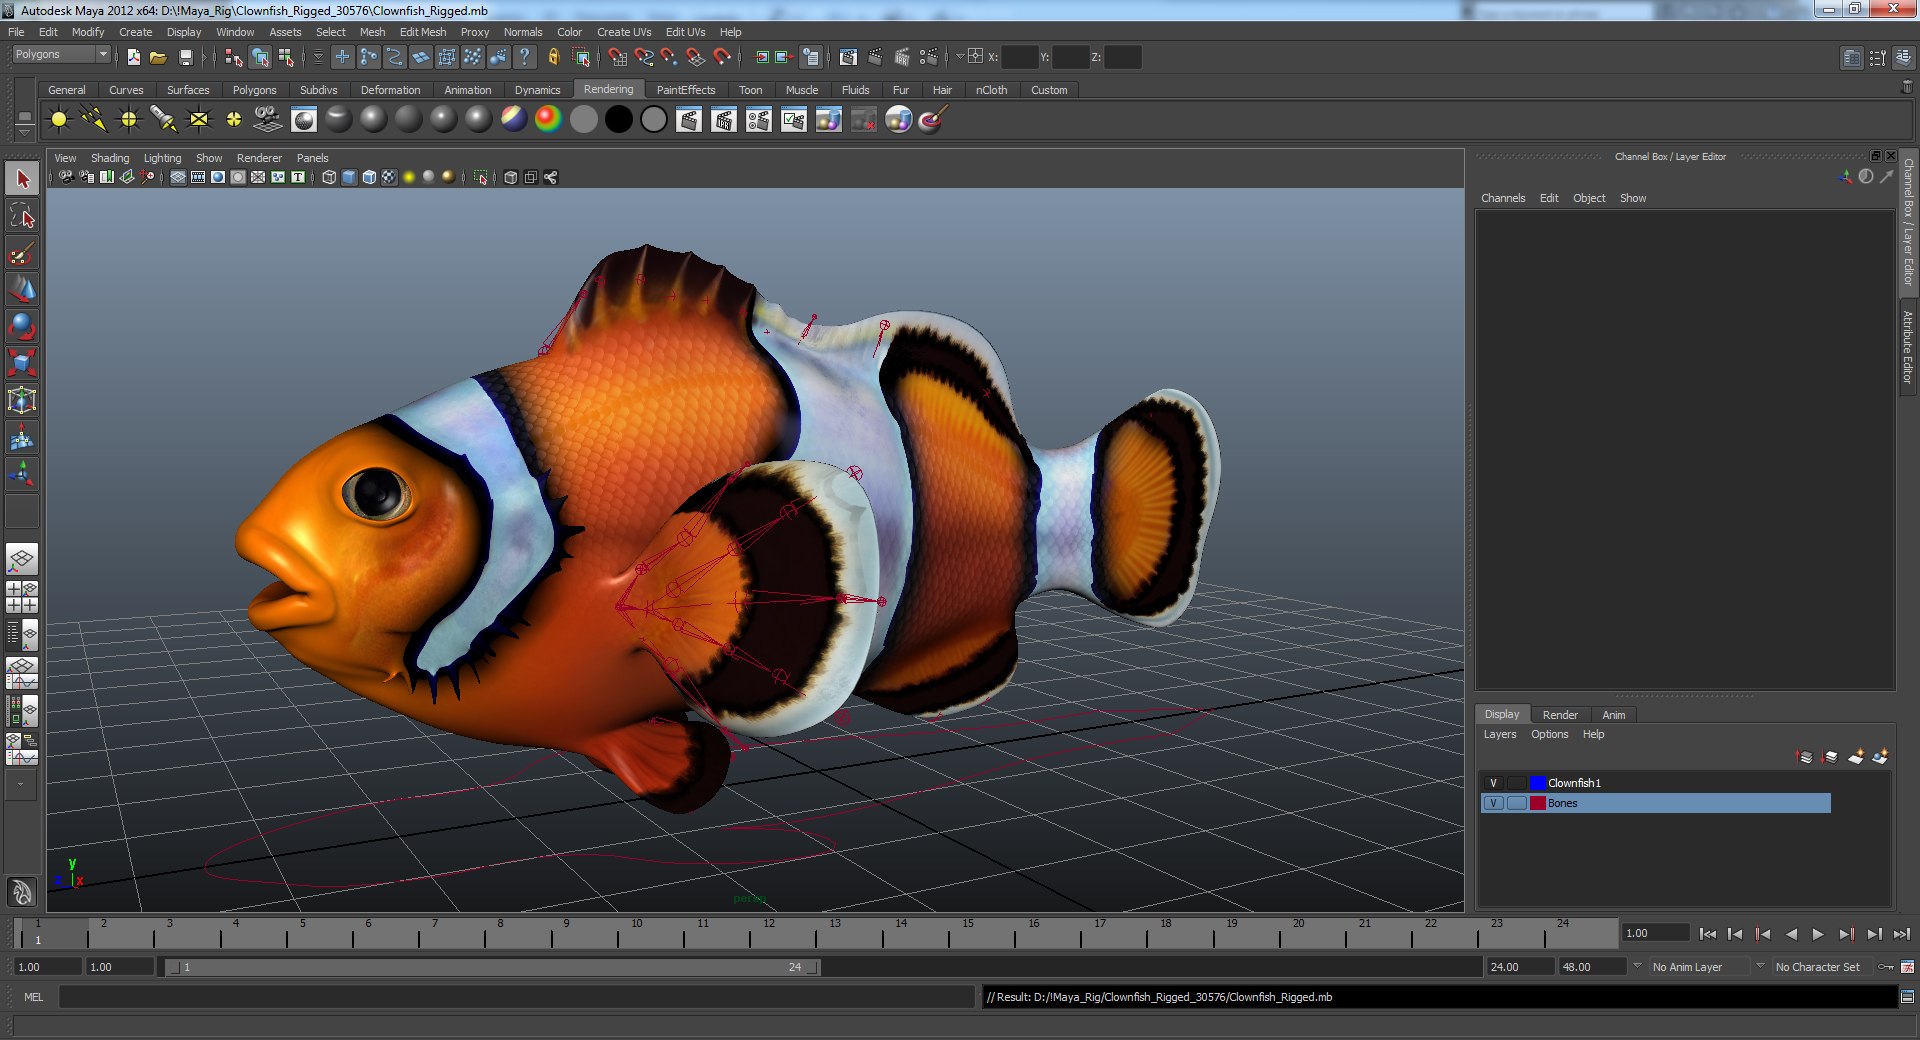Toggle wireframe display in viewport toolbar
1920x1040 pixels.
329,177
